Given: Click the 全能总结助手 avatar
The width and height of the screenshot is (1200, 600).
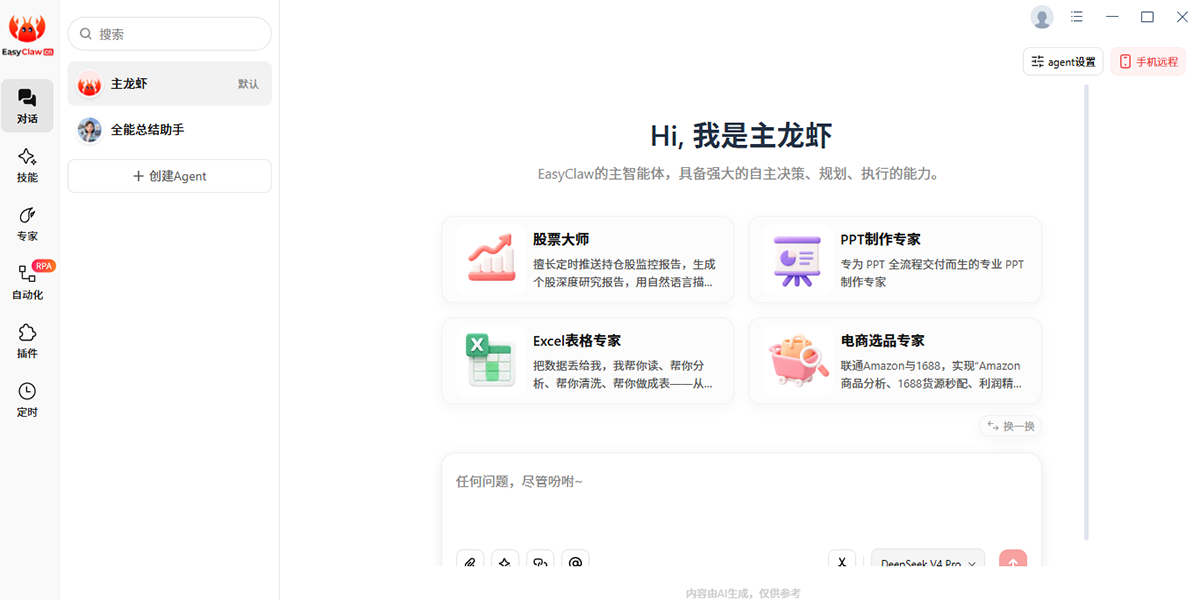Looking at the screenshot, I should tap(89, 130).
